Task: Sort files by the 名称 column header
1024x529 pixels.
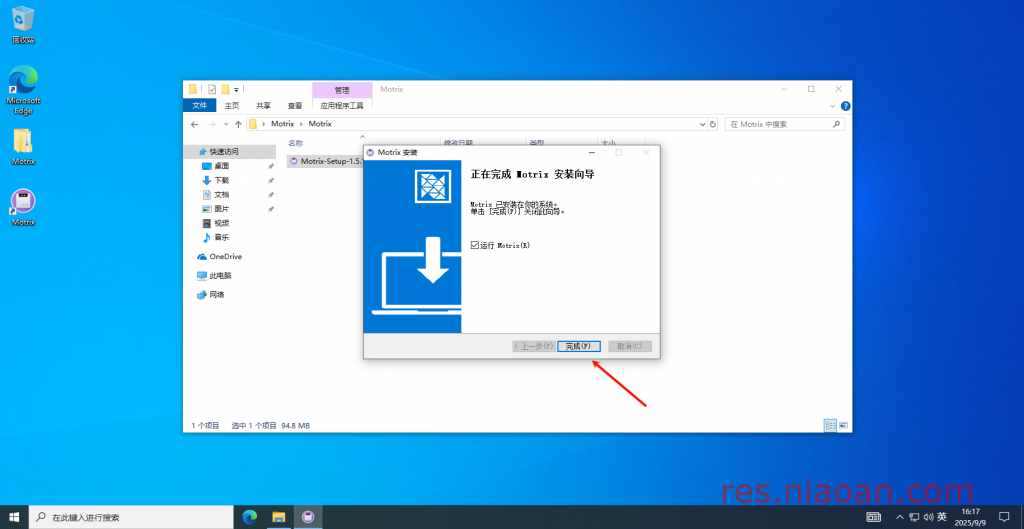Action: click(296, 142)
